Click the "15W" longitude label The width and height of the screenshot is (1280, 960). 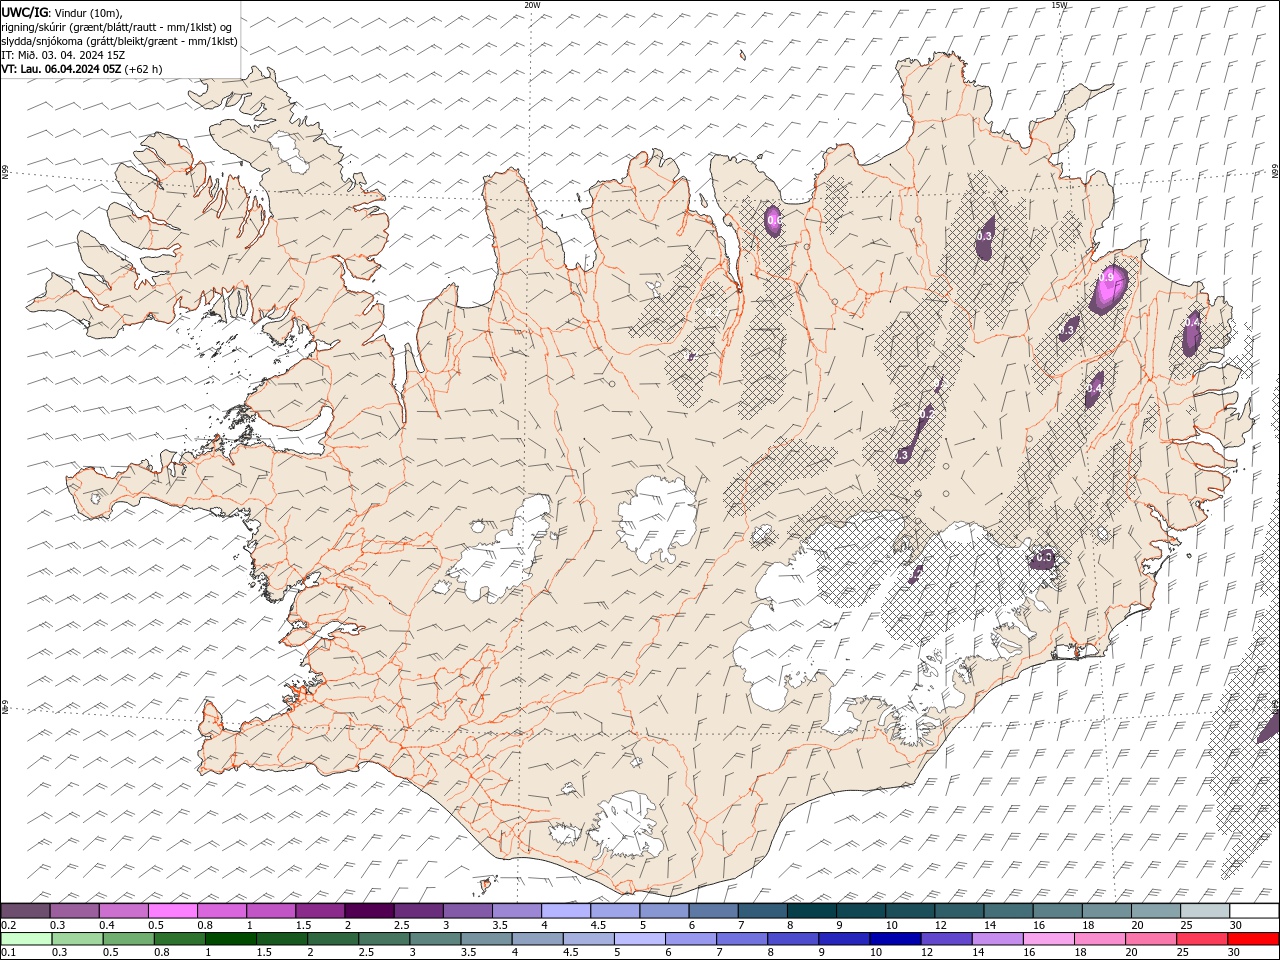[x=1059, y=5]
